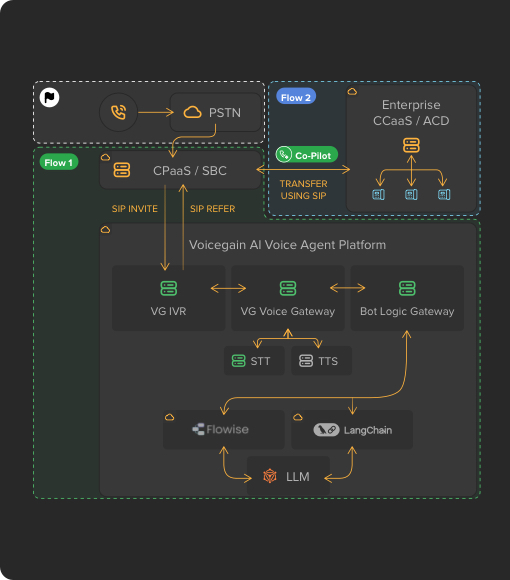The image size is (510, 580).
Task: Click the TTS label
Action: click(x=328, y=361)
